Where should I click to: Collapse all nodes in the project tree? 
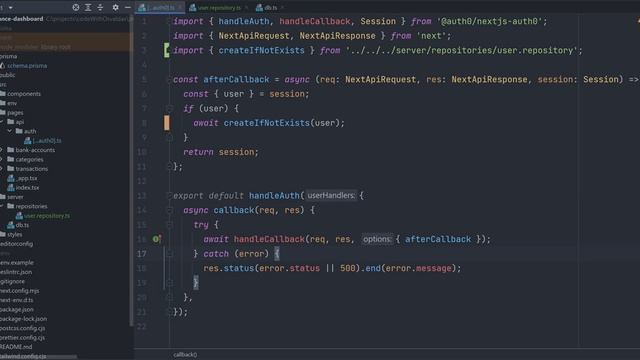pos(100,7)
